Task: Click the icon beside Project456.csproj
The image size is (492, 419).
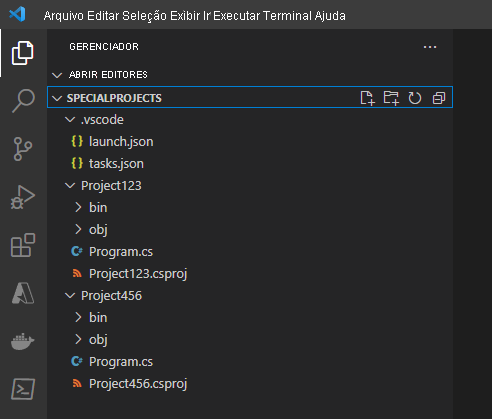Action: [x=77, y=384]
